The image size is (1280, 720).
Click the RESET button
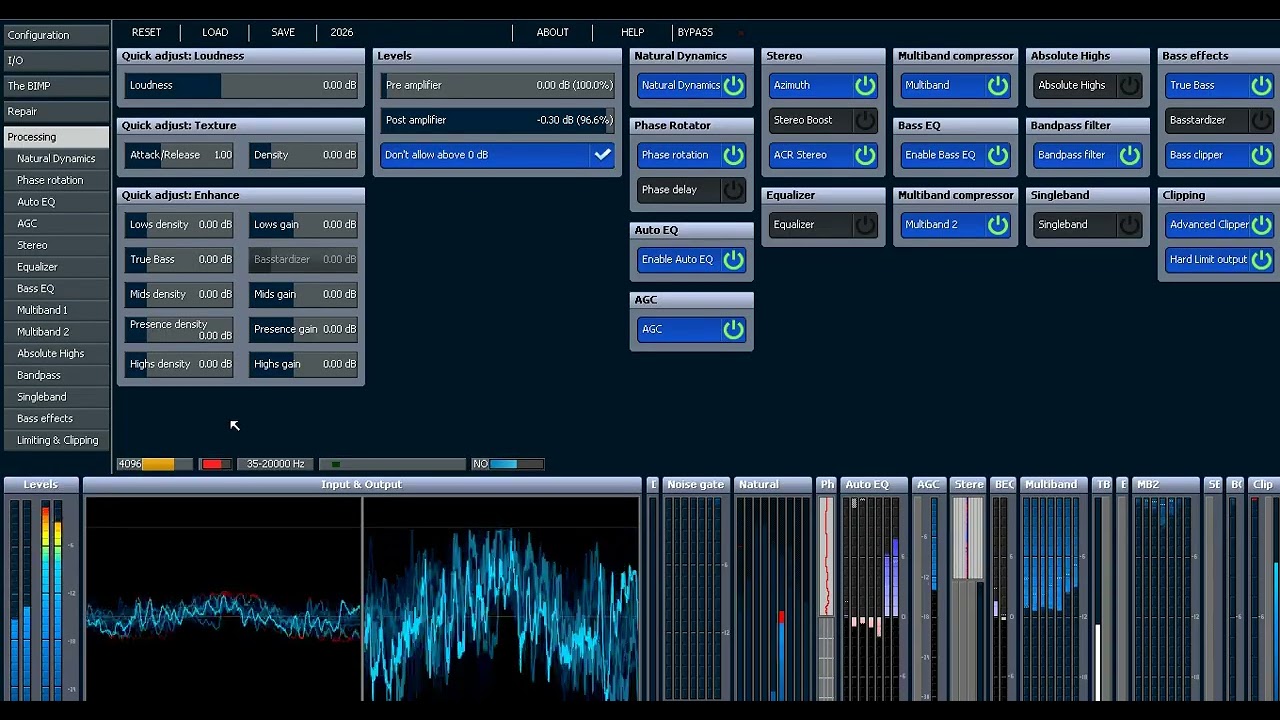click(146, 32)
